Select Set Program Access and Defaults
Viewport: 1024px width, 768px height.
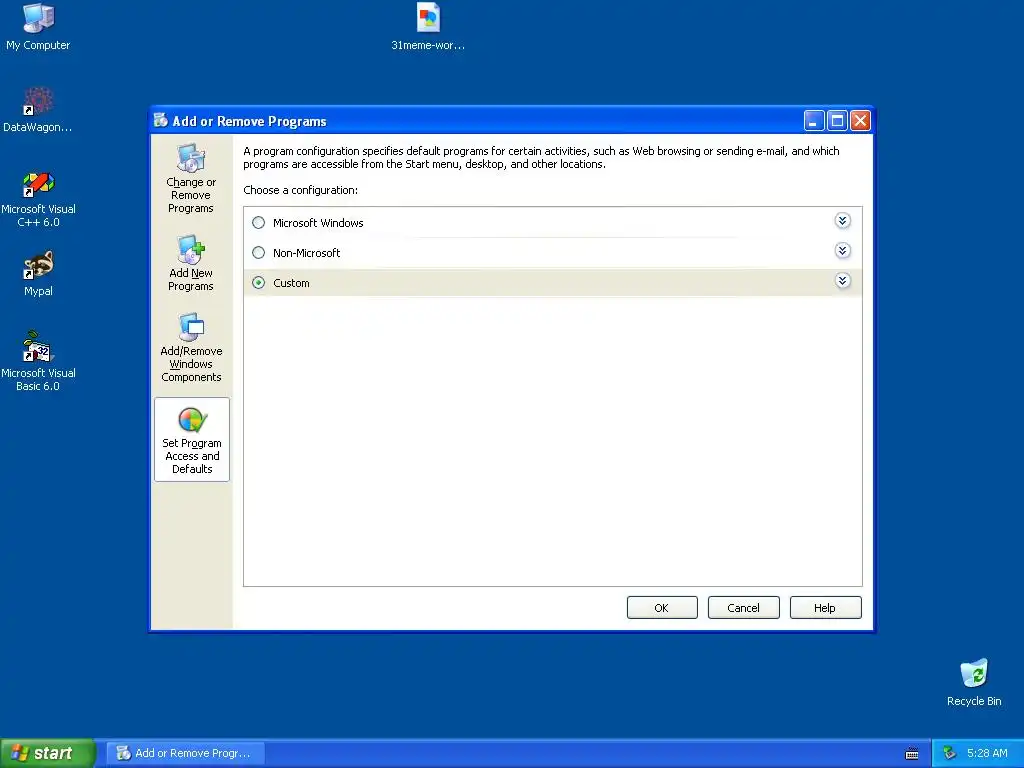(192, 440)
